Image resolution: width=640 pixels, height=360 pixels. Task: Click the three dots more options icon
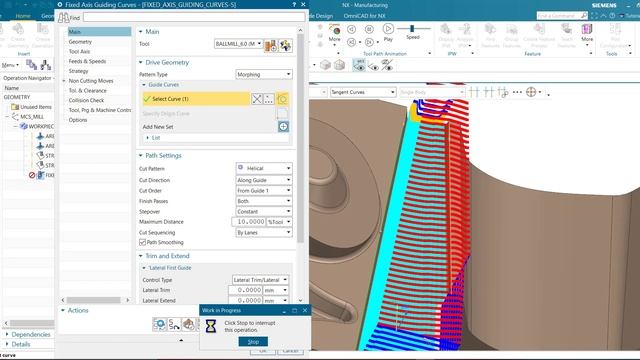(x=517, y=92)
